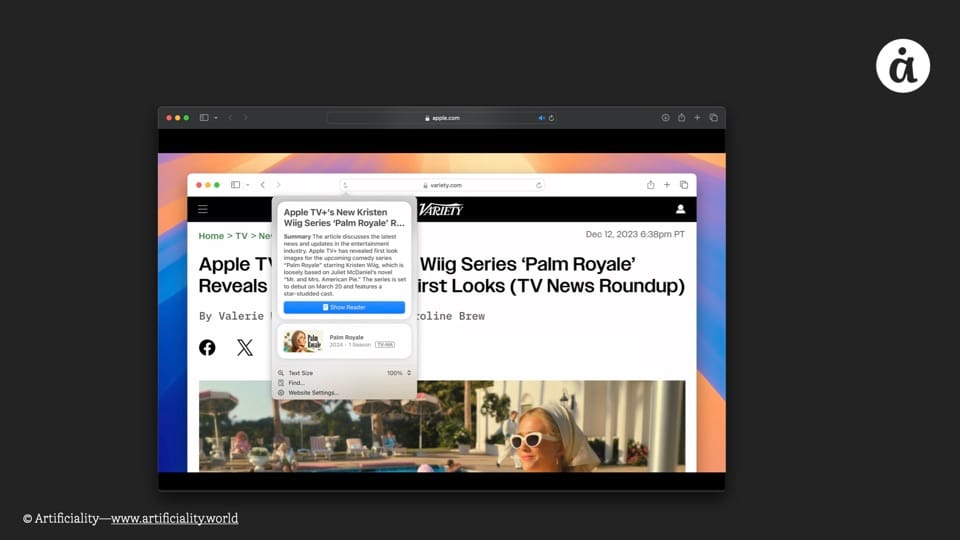
Task: Mute audio in the apple.com address bar
Action: (x=542, y=118)
